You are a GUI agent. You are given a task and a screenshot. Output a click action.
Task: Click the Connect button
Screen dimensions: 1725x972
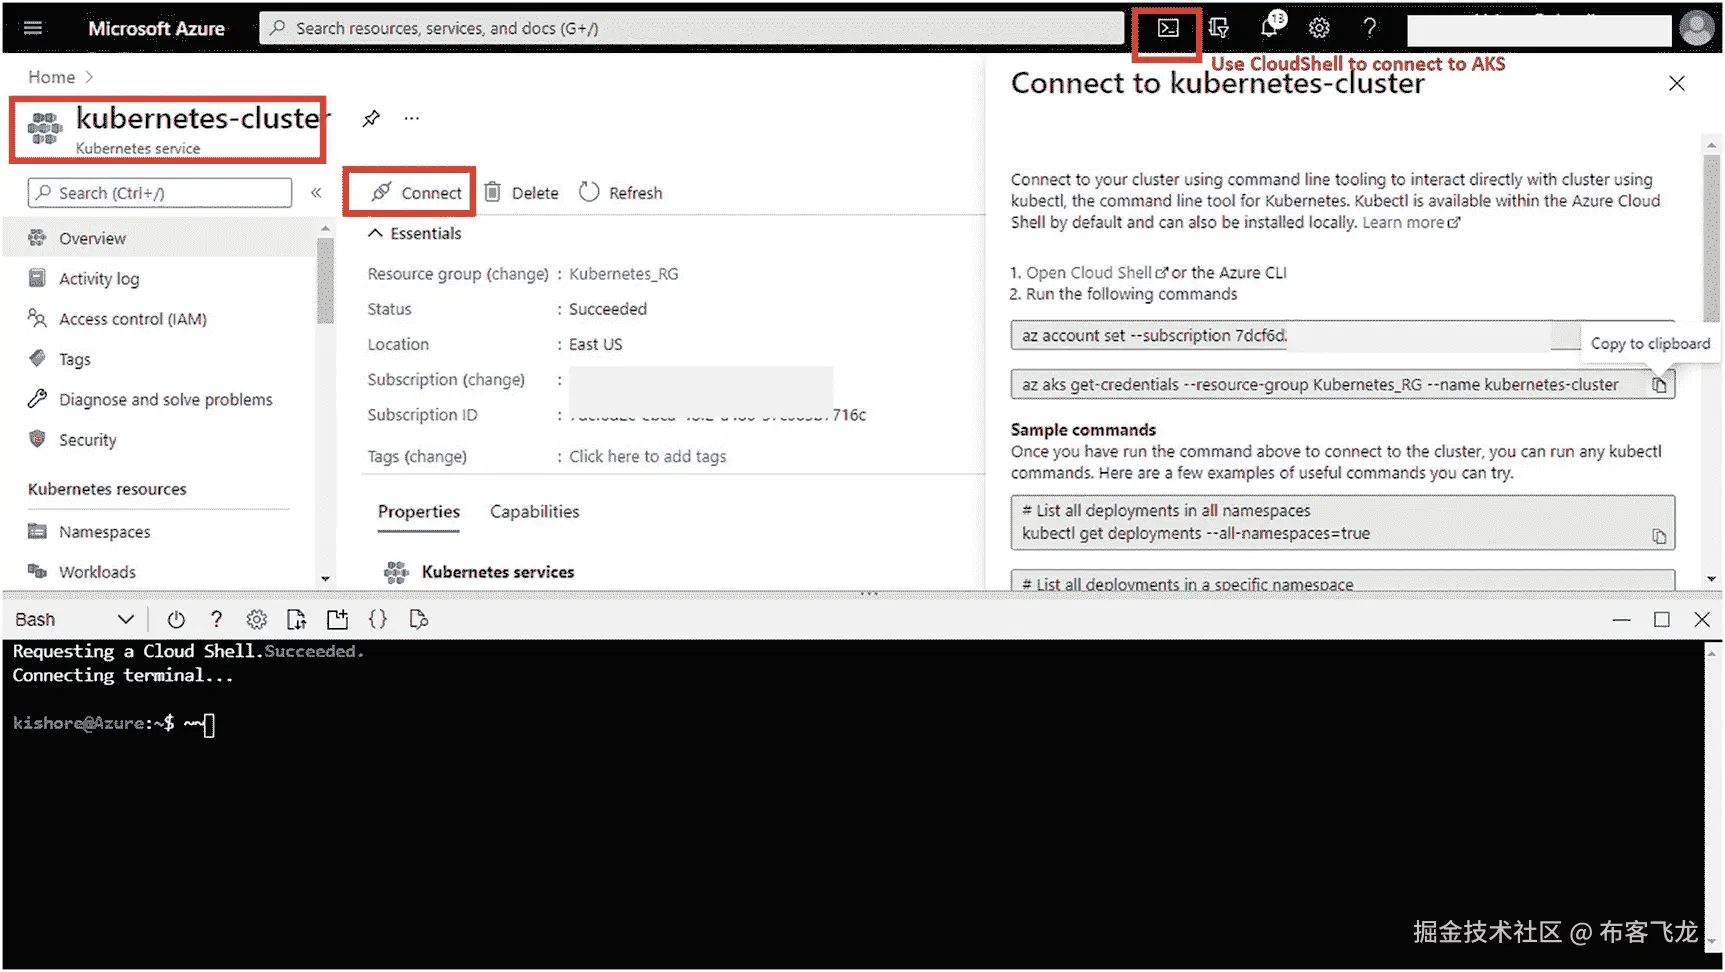click(x=417, y=193)
